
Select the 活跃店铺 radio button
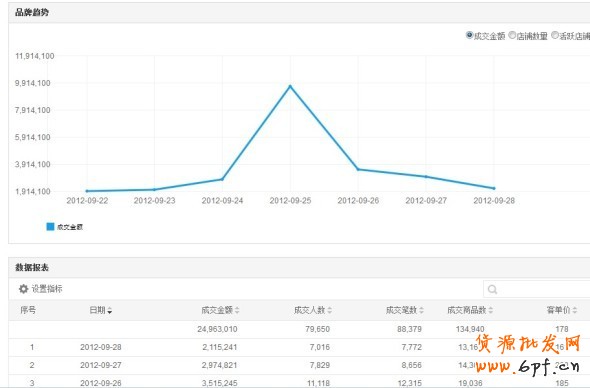point(555,35)
